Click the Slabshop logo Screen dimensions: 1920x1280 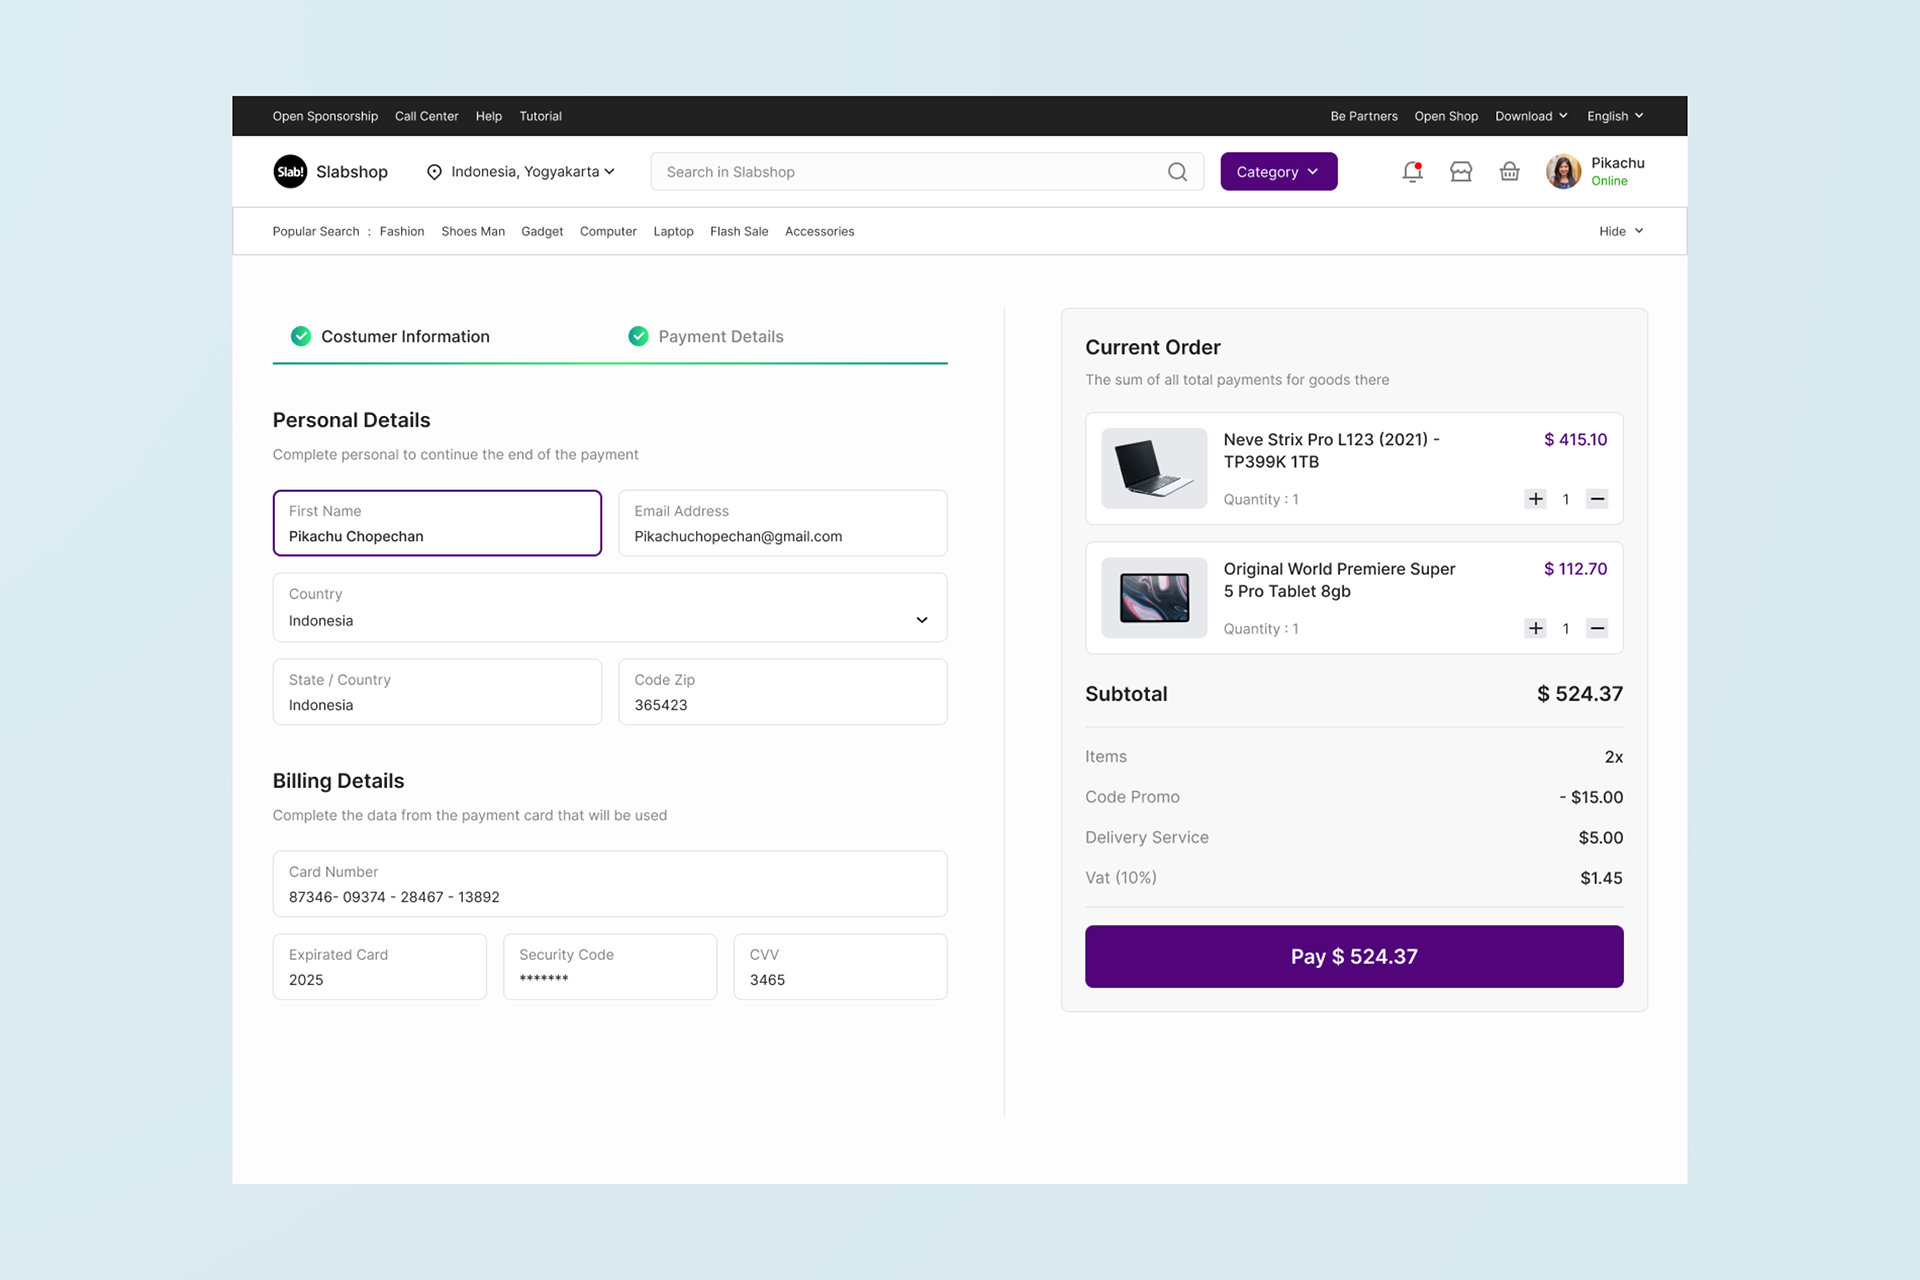pos(290,172)
